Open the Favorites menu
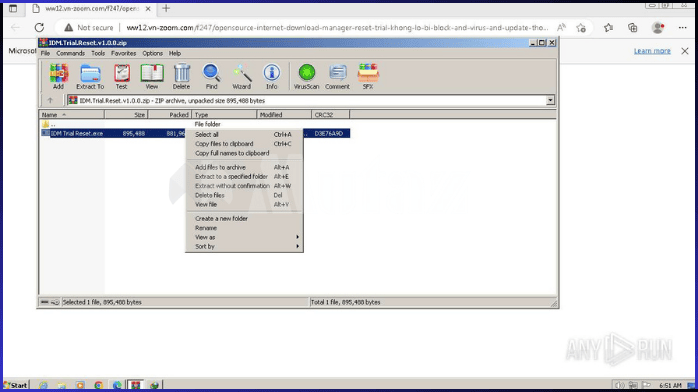The image size is (698, 392). (x=123, y=53)
